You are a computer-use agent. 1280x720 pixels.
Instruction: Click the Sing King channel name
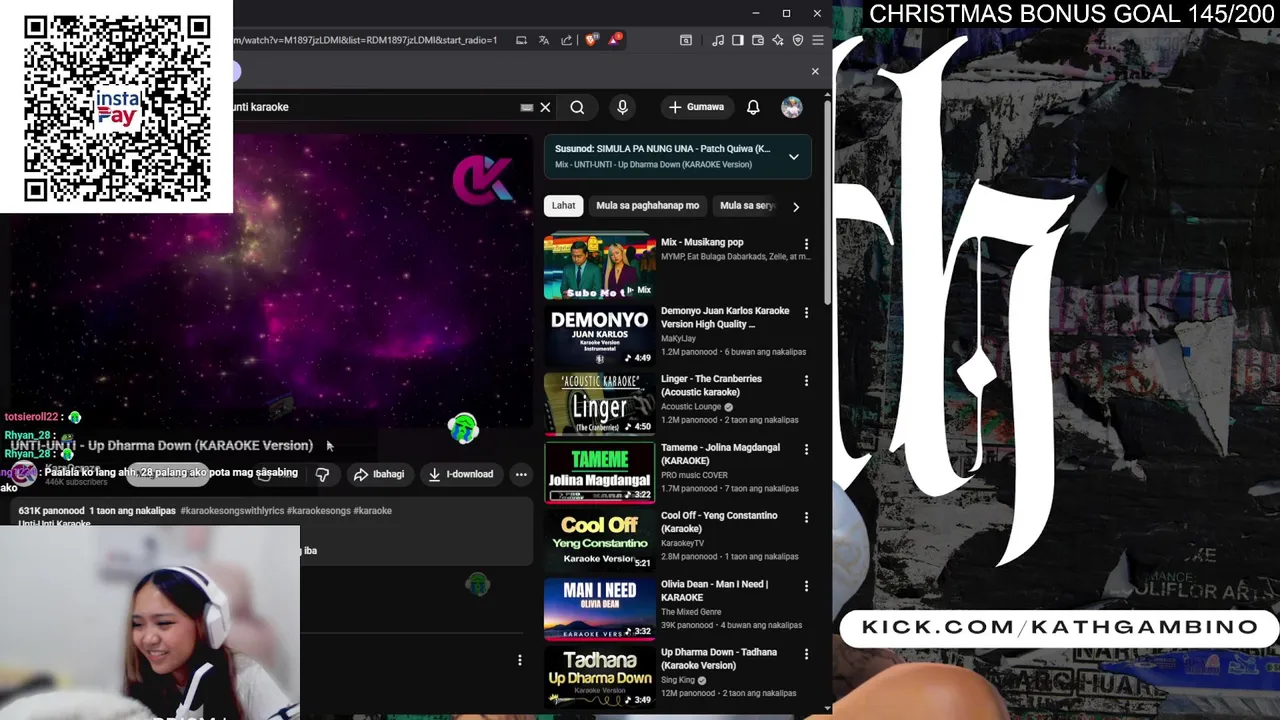677,680
